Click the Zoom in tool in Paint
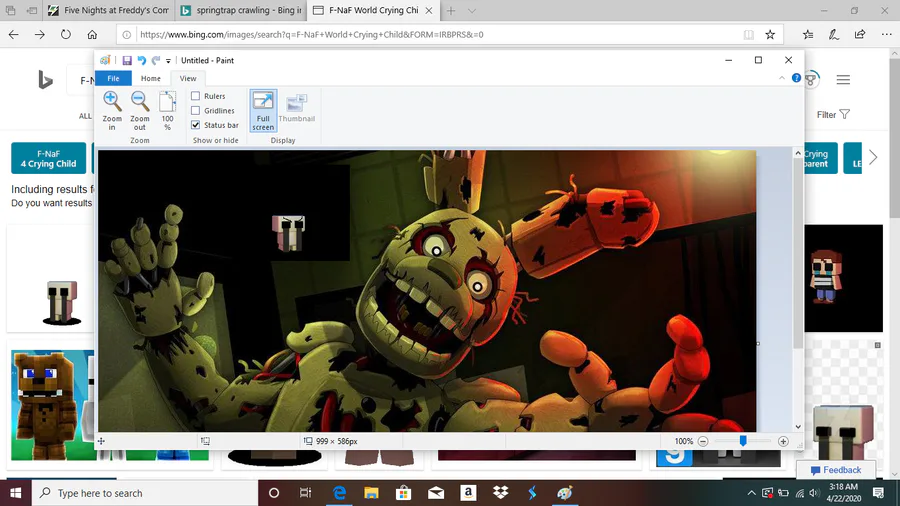 pyautogui.click(x=112, y=111)
